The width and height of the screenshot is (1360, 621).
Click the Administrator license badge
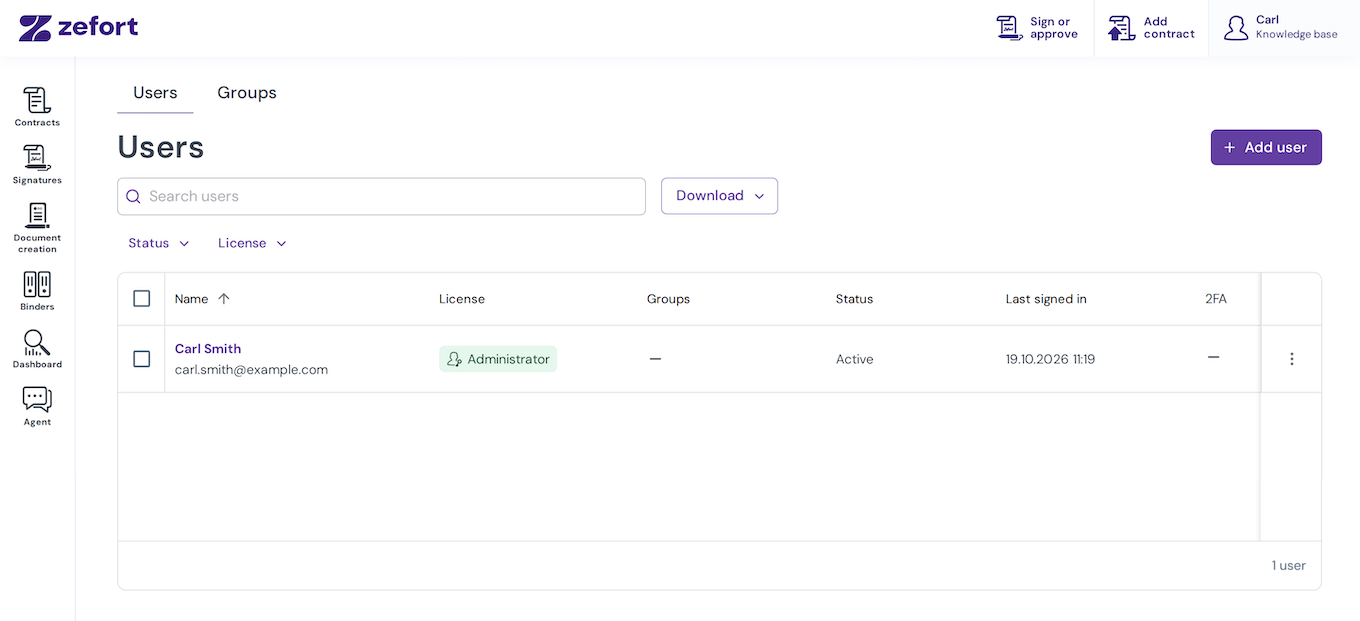click(498, 359)
